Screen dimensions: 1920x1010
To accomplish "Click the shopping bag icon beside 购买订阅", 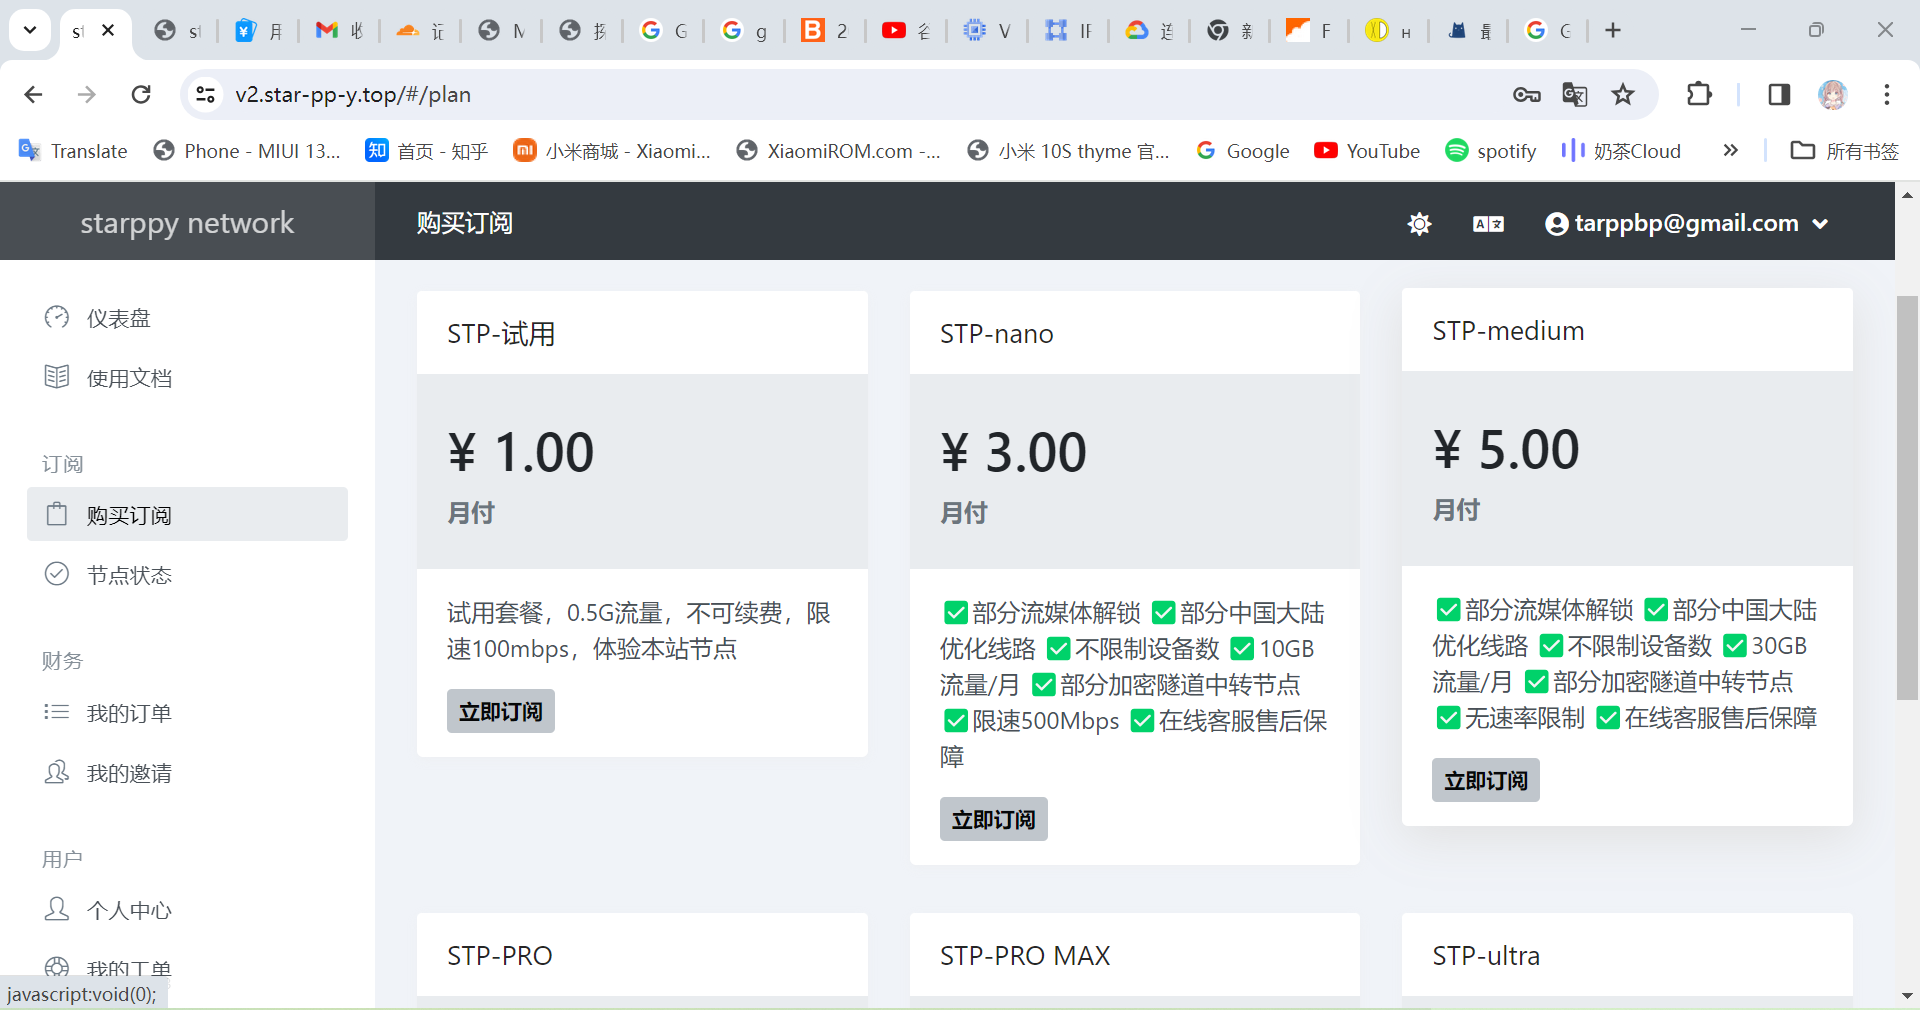I will tap(57, 514).
